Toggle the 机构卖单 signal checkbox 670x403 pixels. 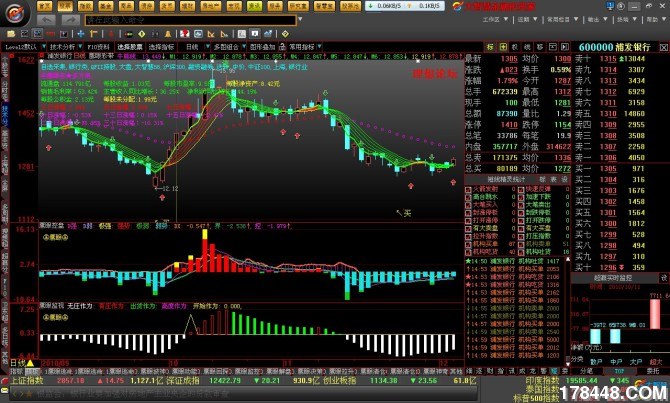tap(521, 244)
